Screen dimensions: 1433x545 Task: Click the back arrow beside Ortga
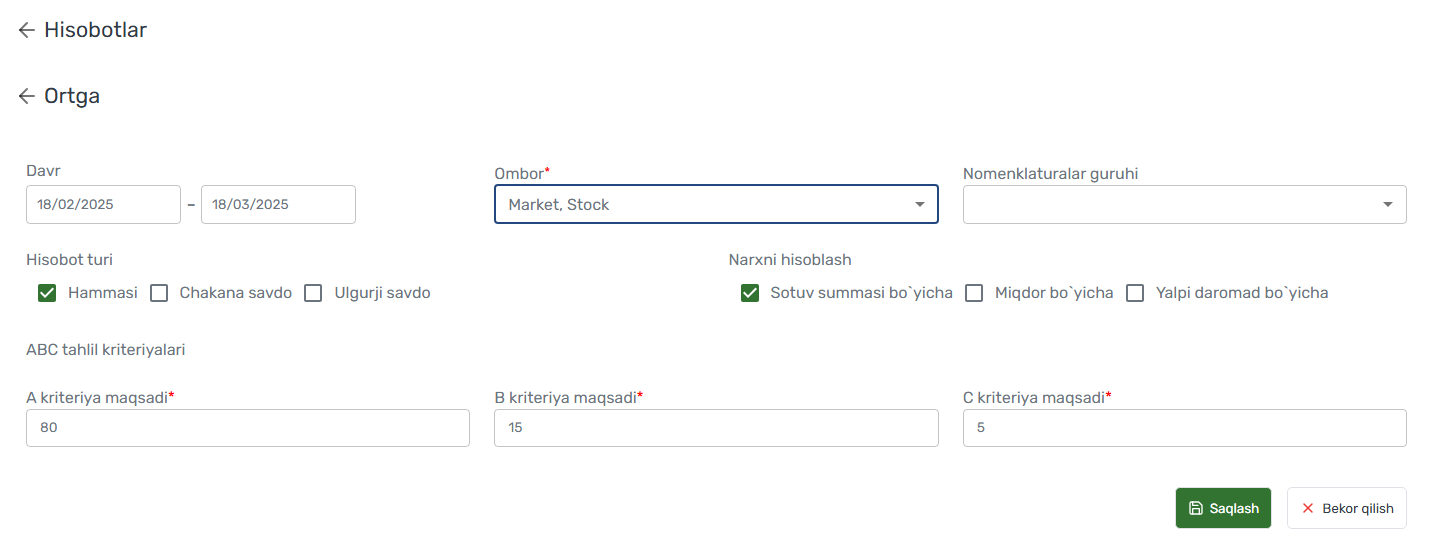[27, 97]
